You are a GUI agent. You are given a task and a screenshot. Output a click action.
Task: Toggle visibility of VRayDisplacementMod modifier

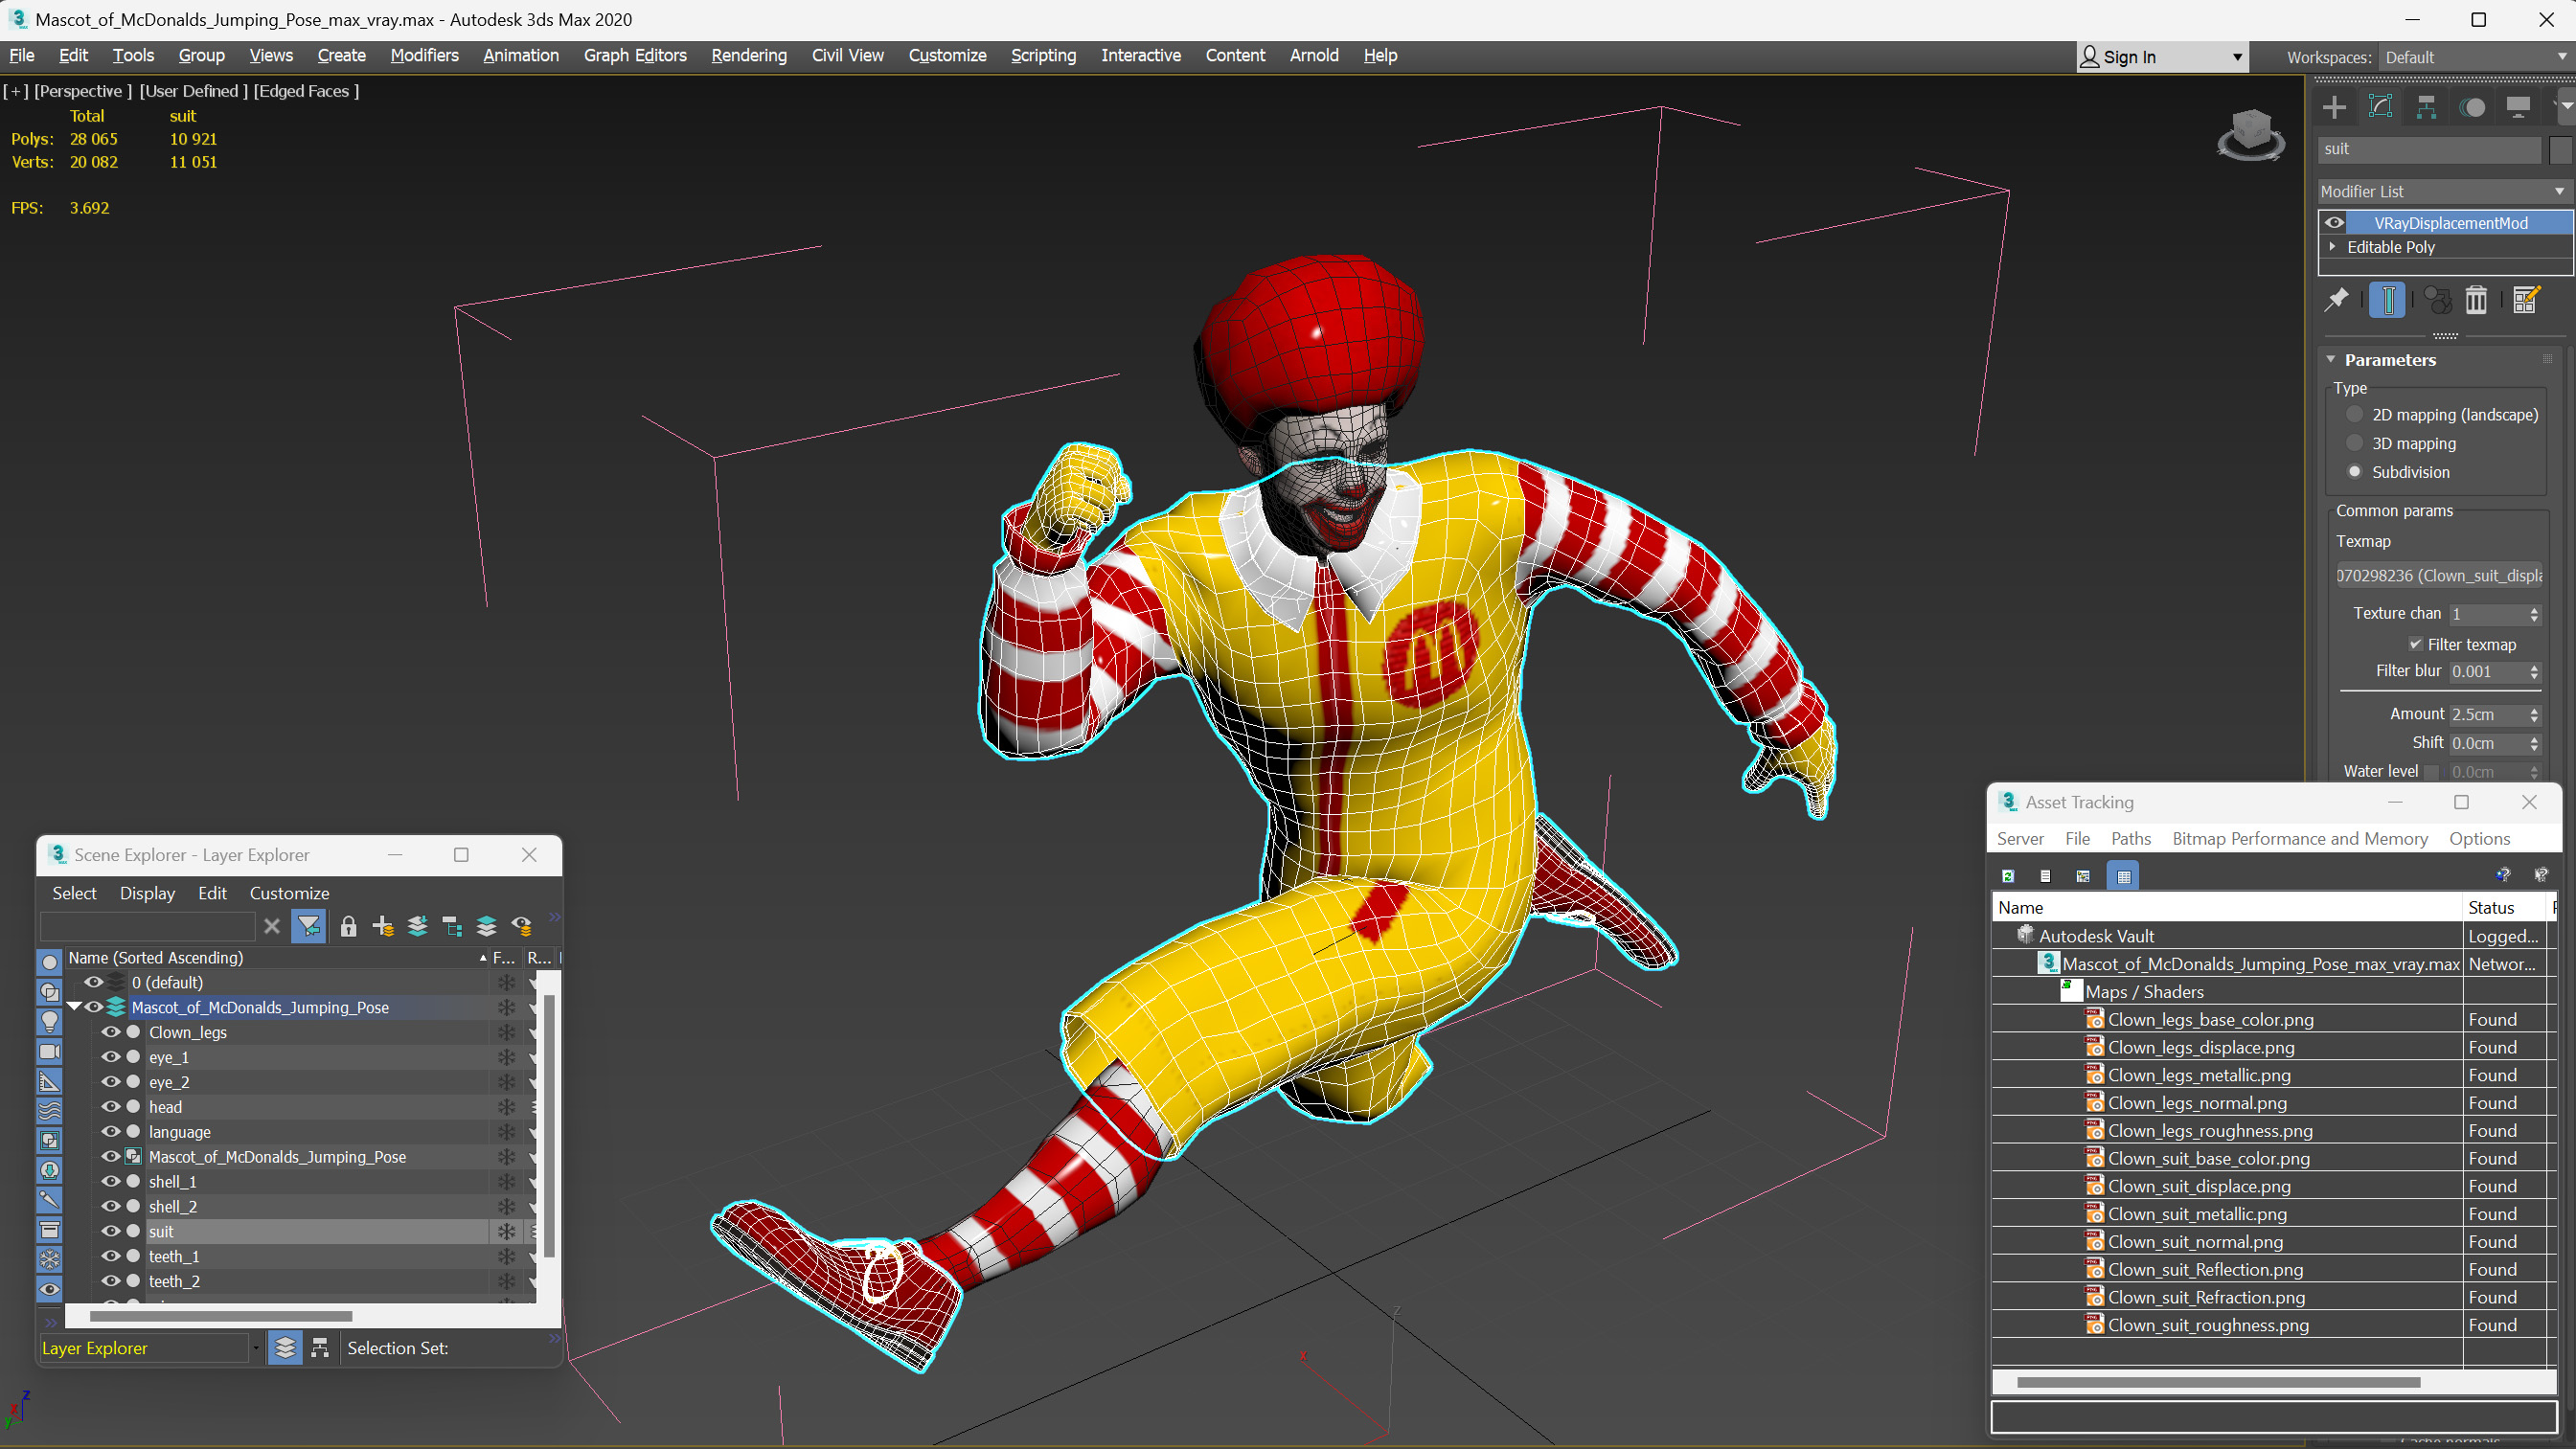[2334, 223]
